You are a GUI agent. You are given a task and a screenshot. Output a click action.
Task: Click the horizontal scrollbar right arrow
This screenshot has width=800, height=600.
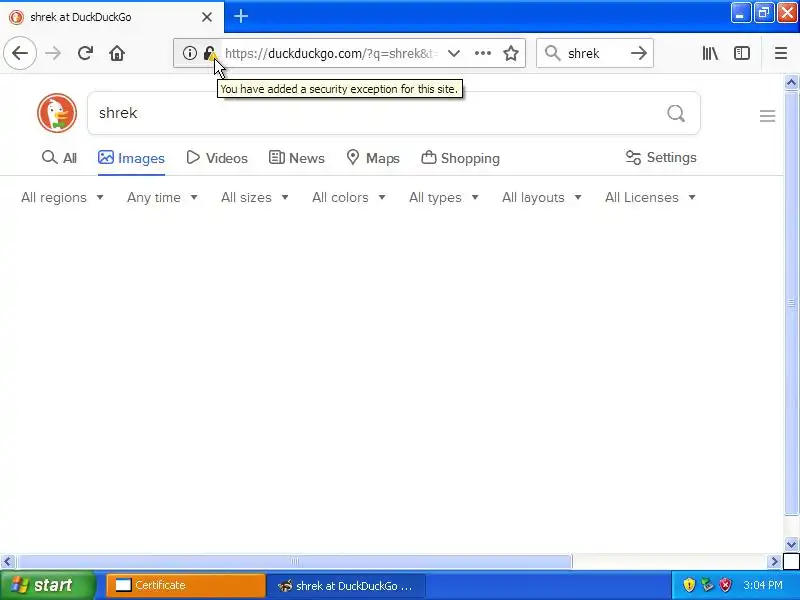click(x=774, y=562)
